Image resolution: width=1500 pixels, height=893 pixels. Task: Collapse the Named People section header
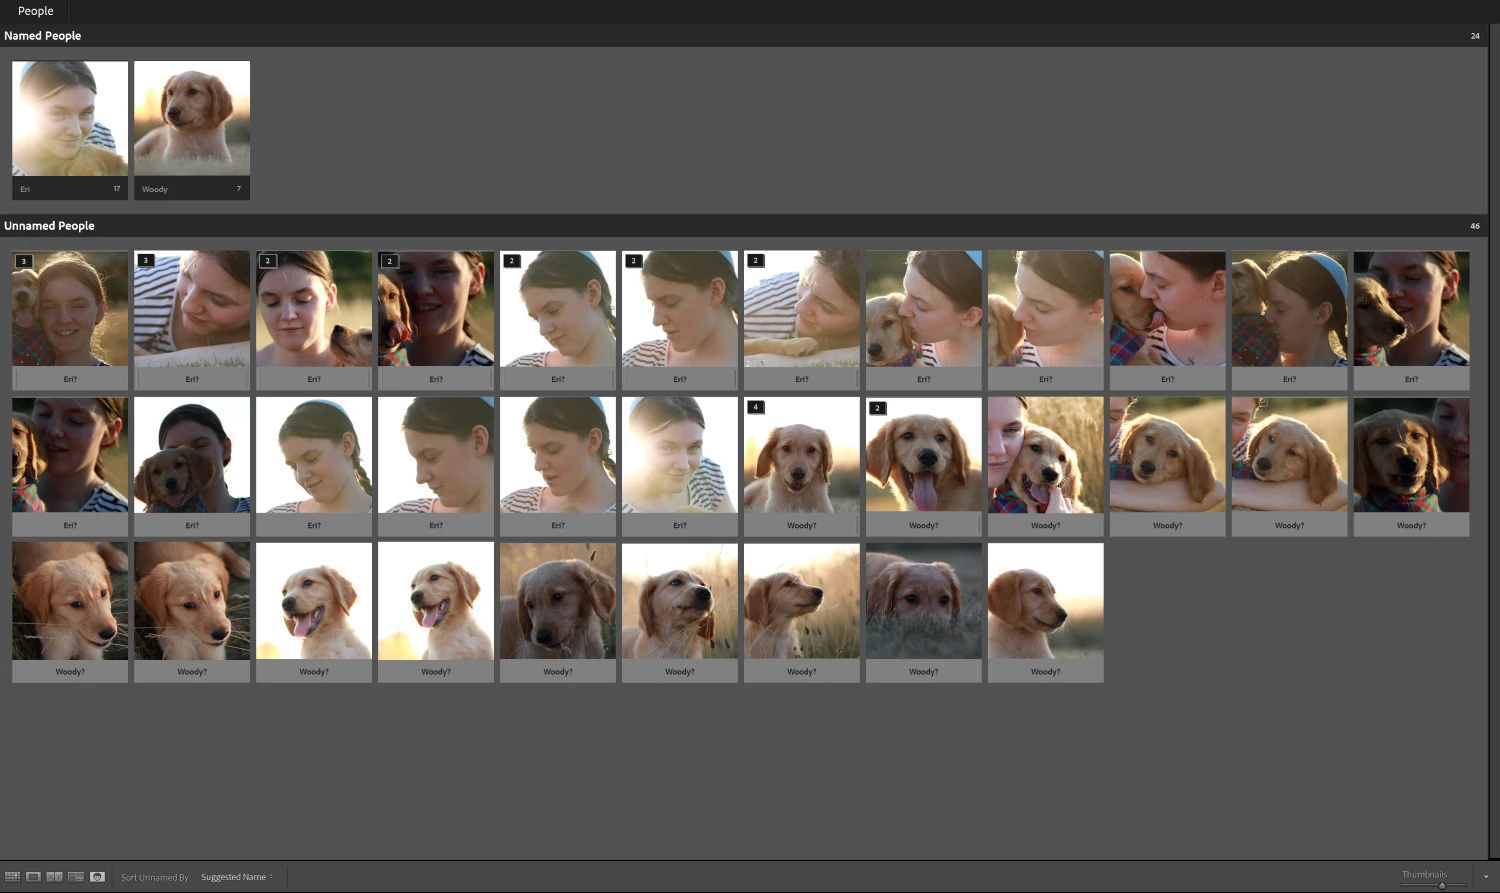[x=43, y=36]
